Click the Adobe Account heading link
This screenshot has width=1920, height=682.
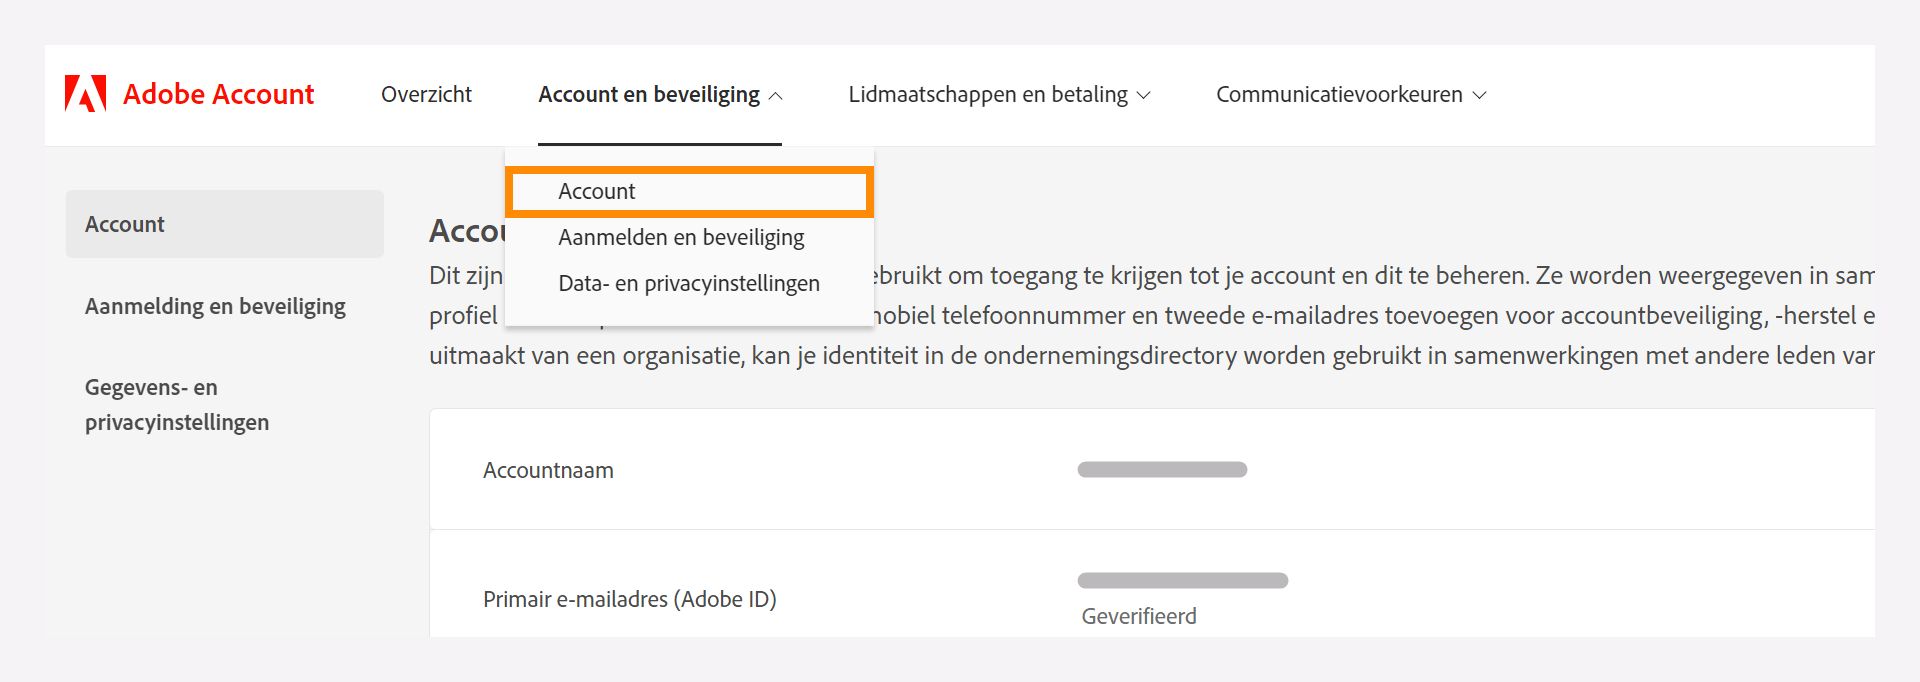pos(218,94)
